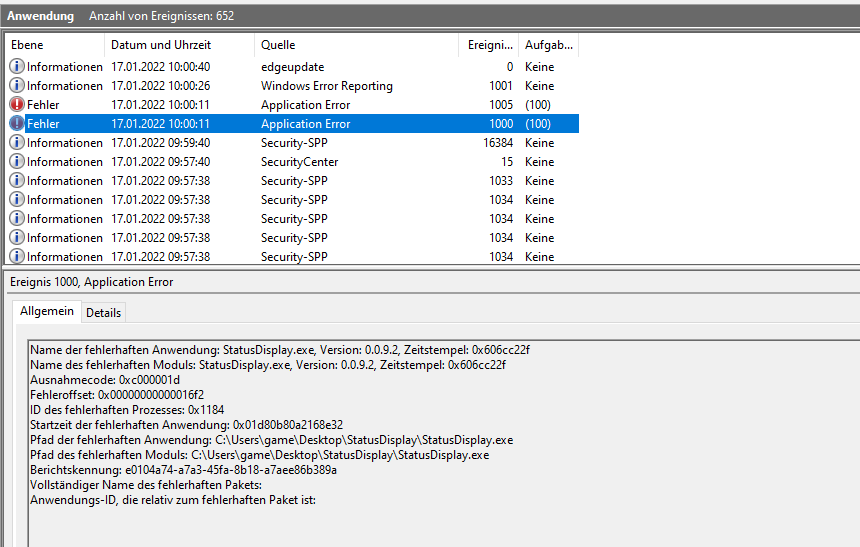Switch to the Details tab

point(104,313)
